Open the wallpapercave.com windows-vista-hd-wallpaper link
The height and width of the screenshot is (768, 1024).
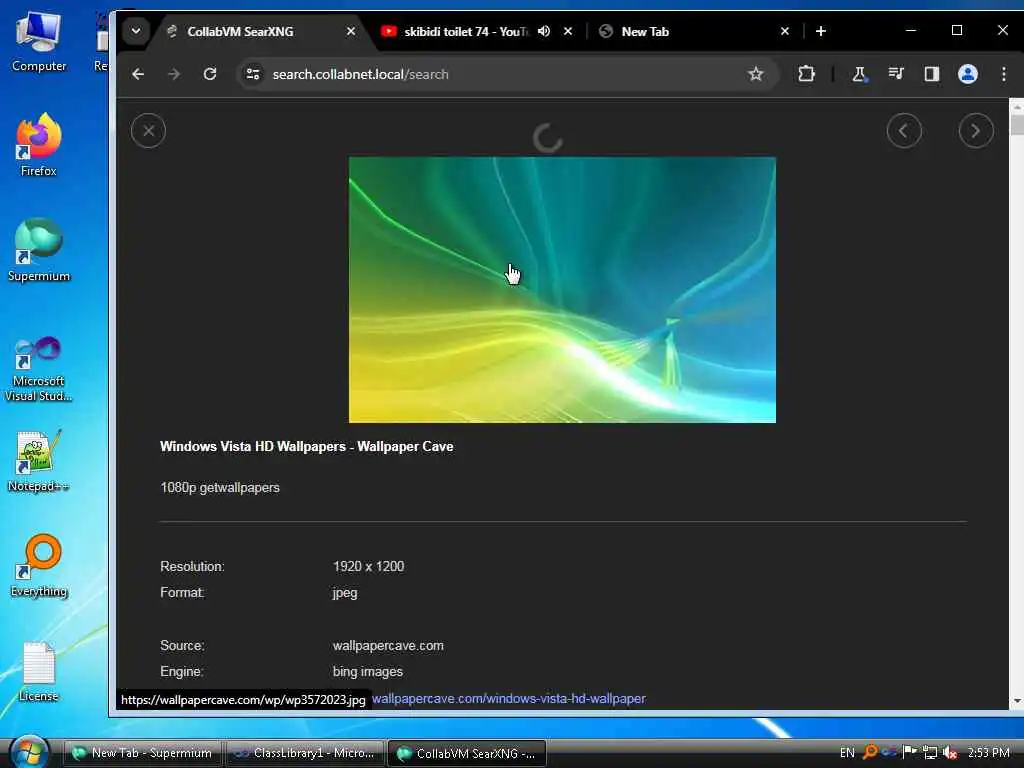tap(509, 698)
